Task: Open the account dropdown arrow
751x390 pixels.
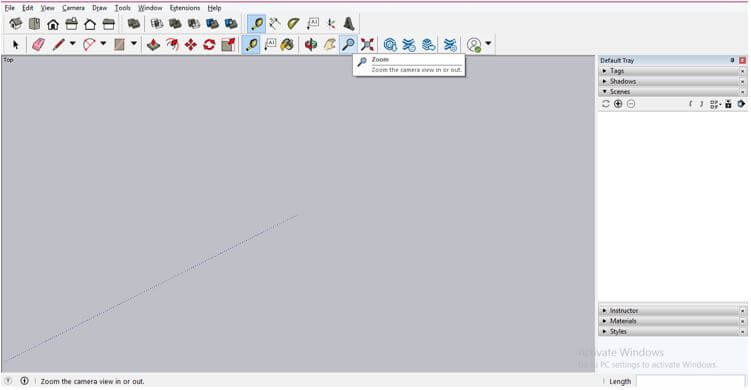Action: pyautogui.click(x=488, y=44)
